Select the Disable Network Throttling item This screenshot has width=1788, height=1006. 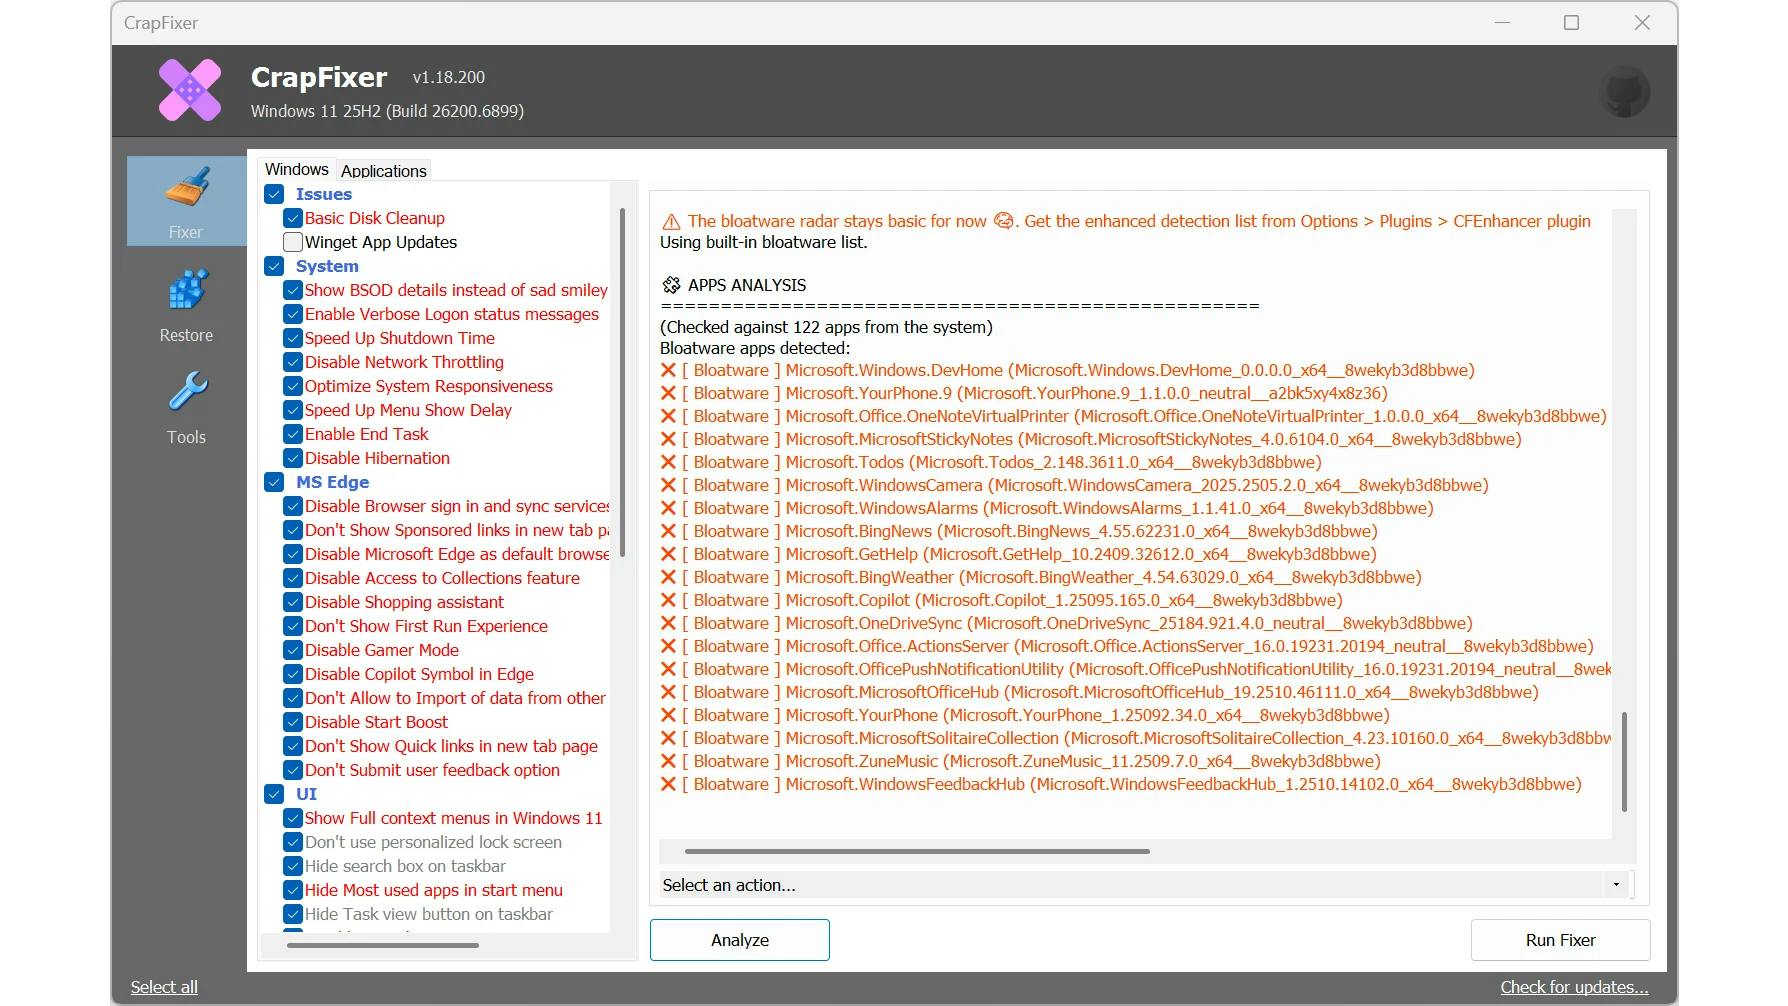pos(404,362)
